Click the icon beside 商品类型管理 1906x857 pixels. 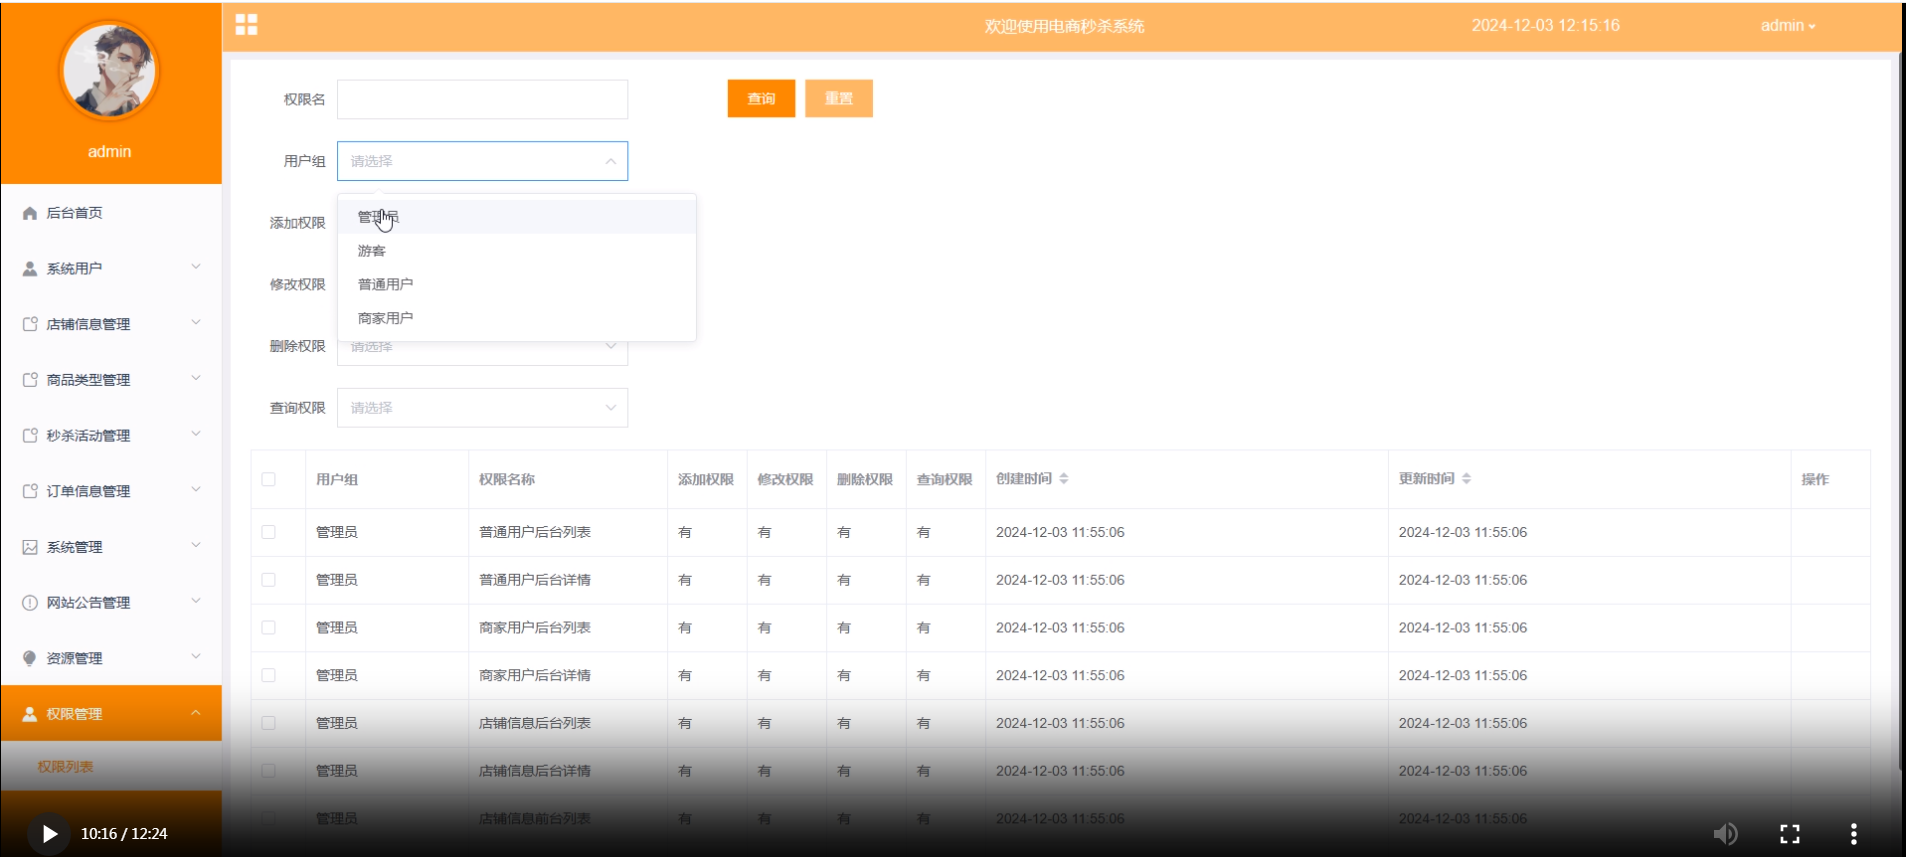tap(30, 380)
